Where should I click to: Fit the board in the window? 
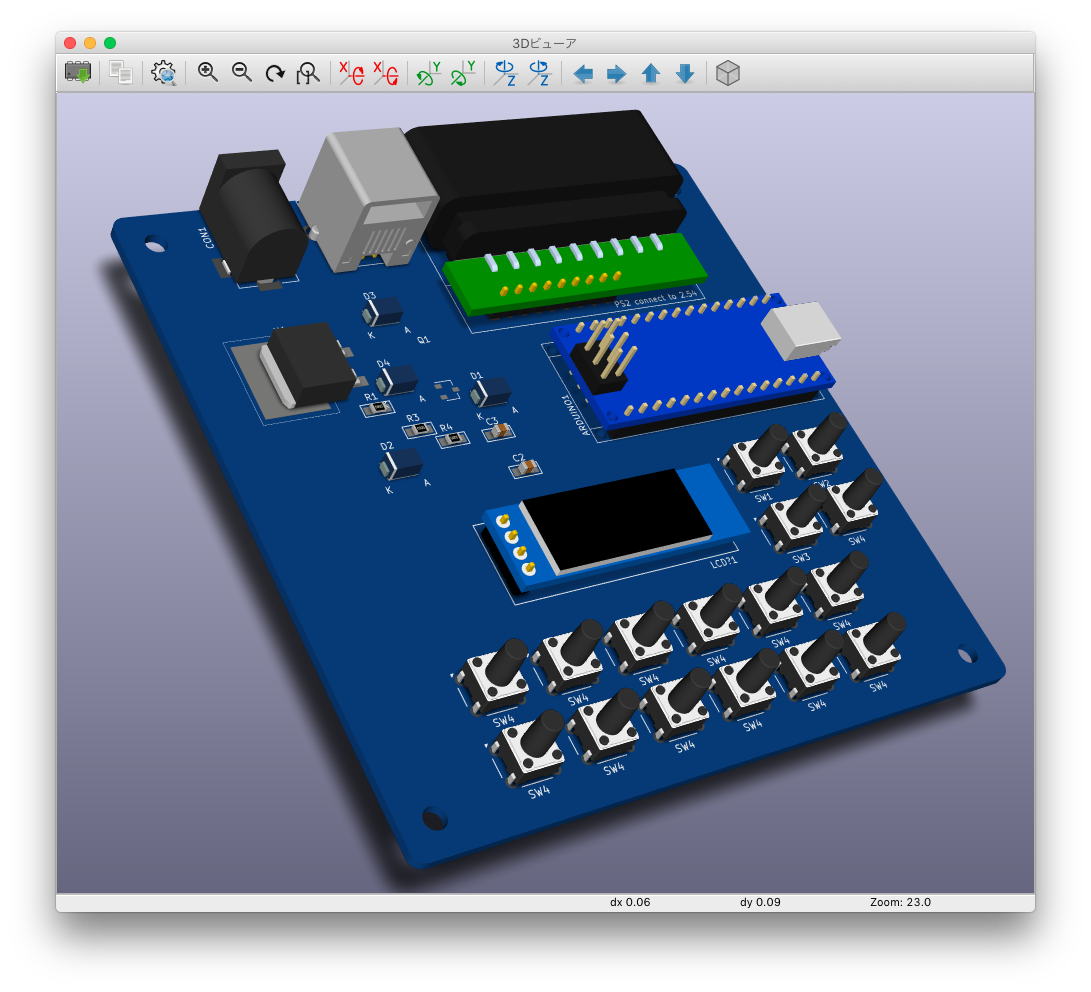point(308,72)
